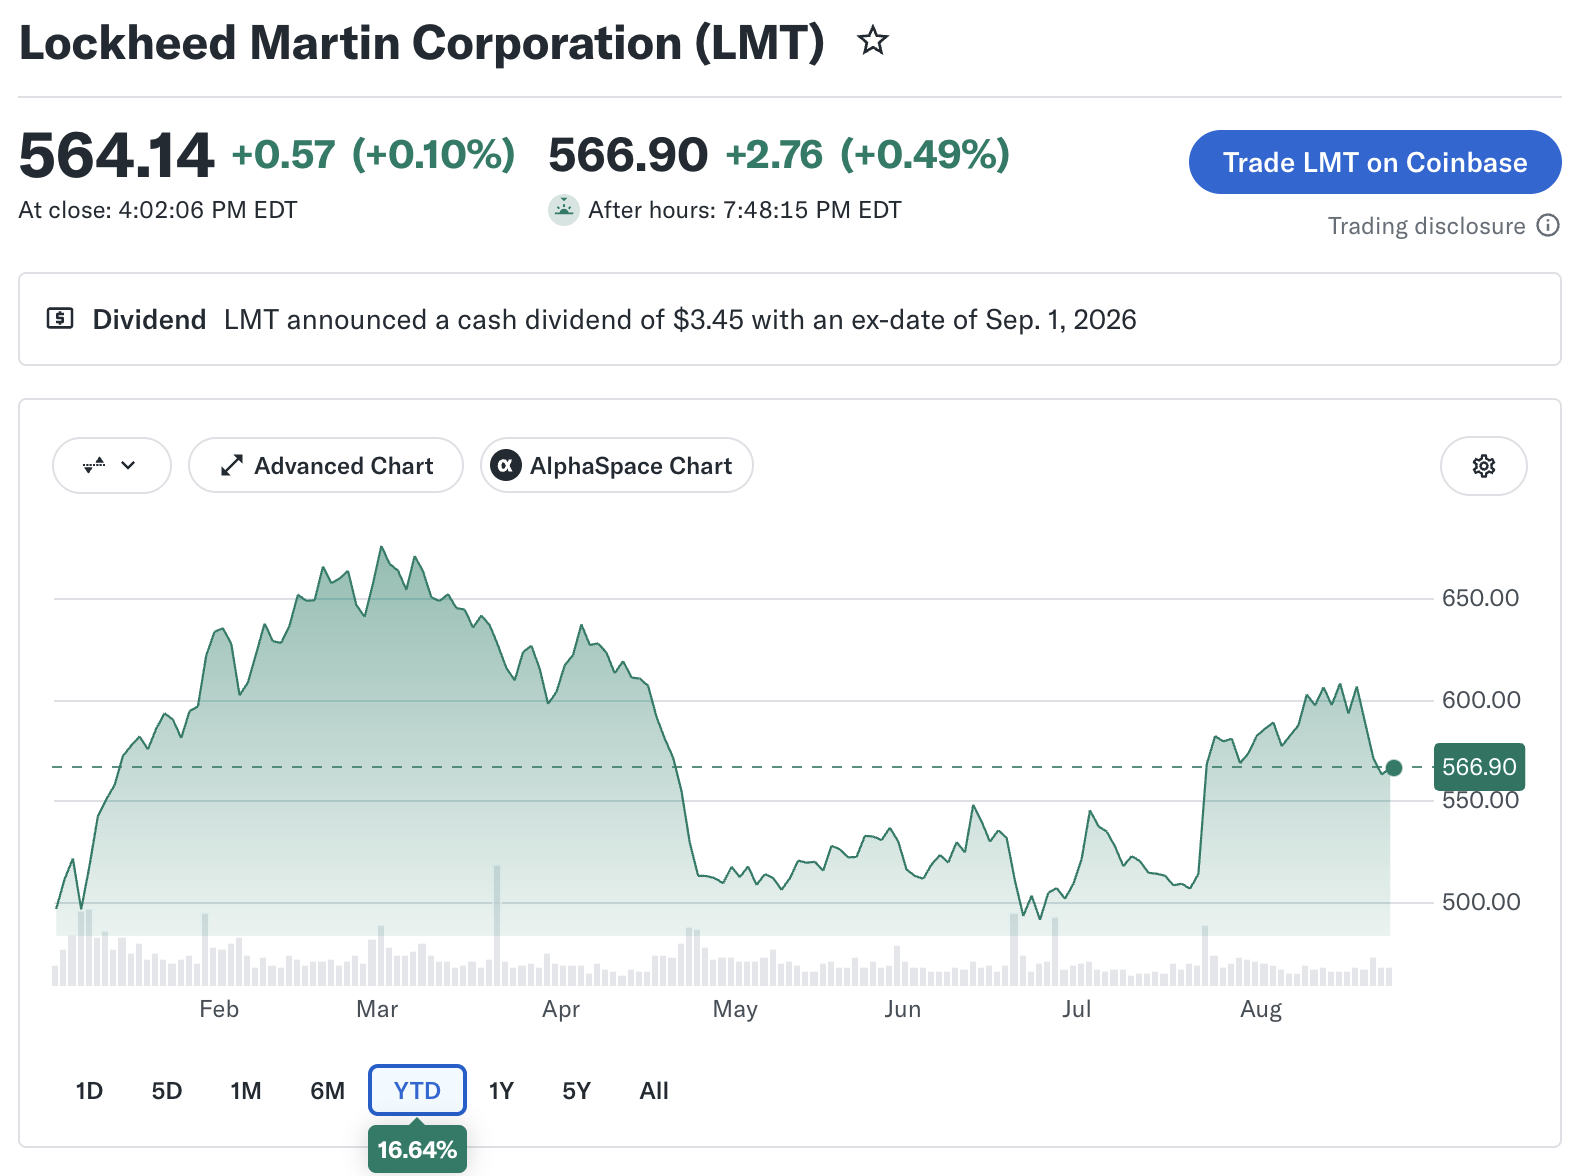Click the After hours timestamp text

pyautogui.click(x=745, y=210)
